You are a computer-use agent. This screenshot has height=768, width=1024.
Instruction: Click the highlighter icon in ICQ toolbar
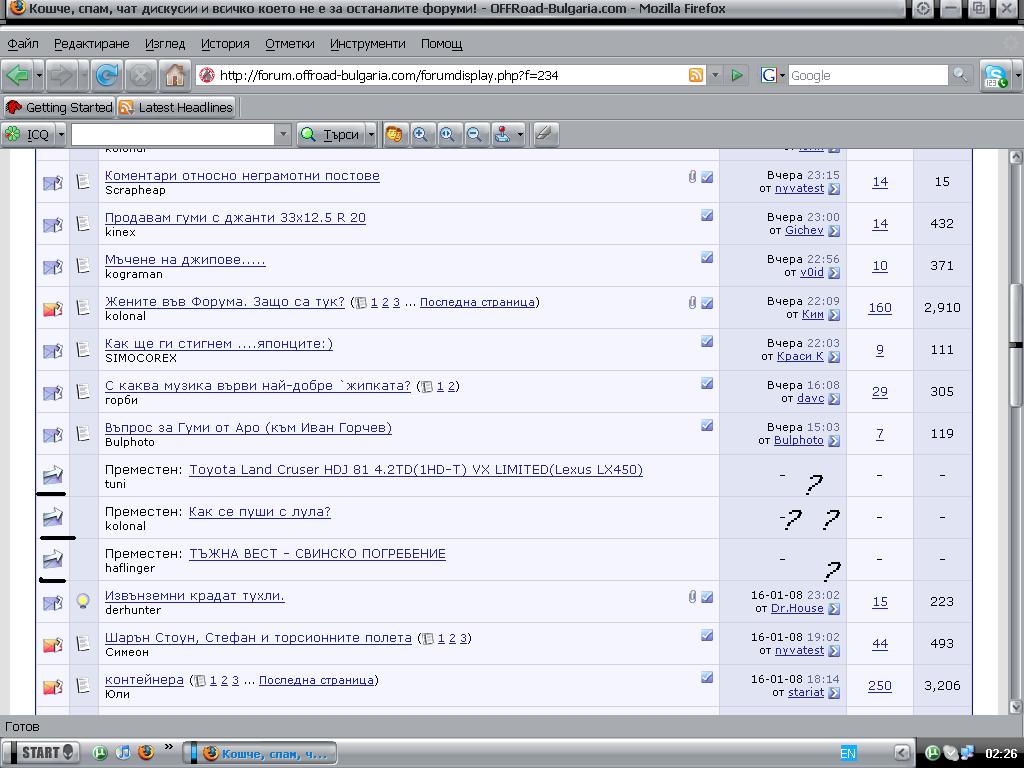point(544,134)
